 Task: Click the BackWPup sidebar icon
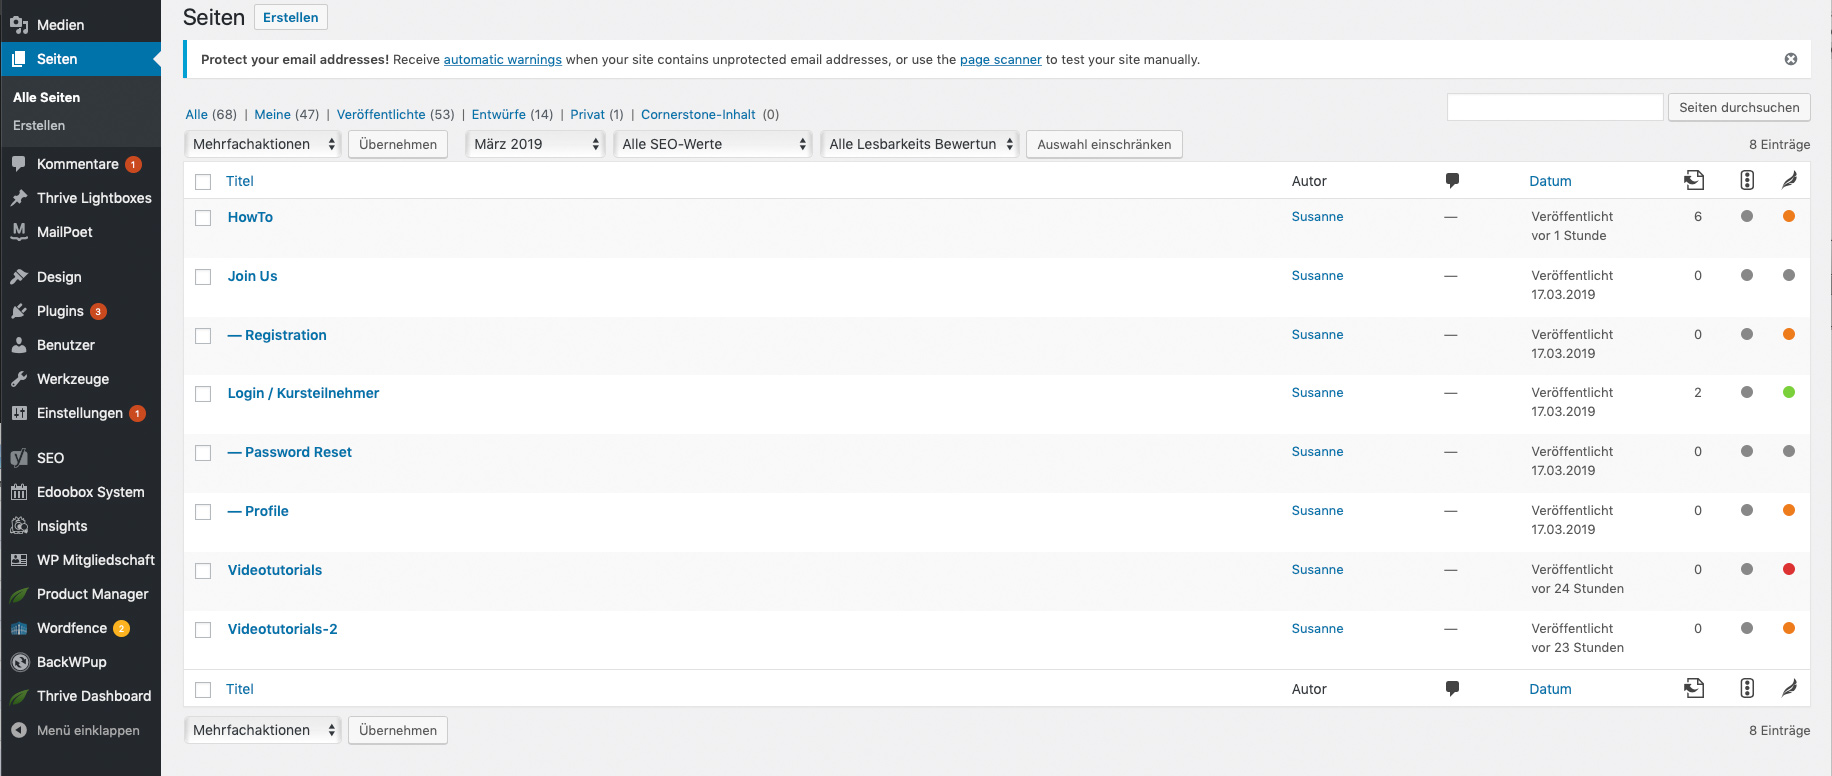tap(19, 662)
